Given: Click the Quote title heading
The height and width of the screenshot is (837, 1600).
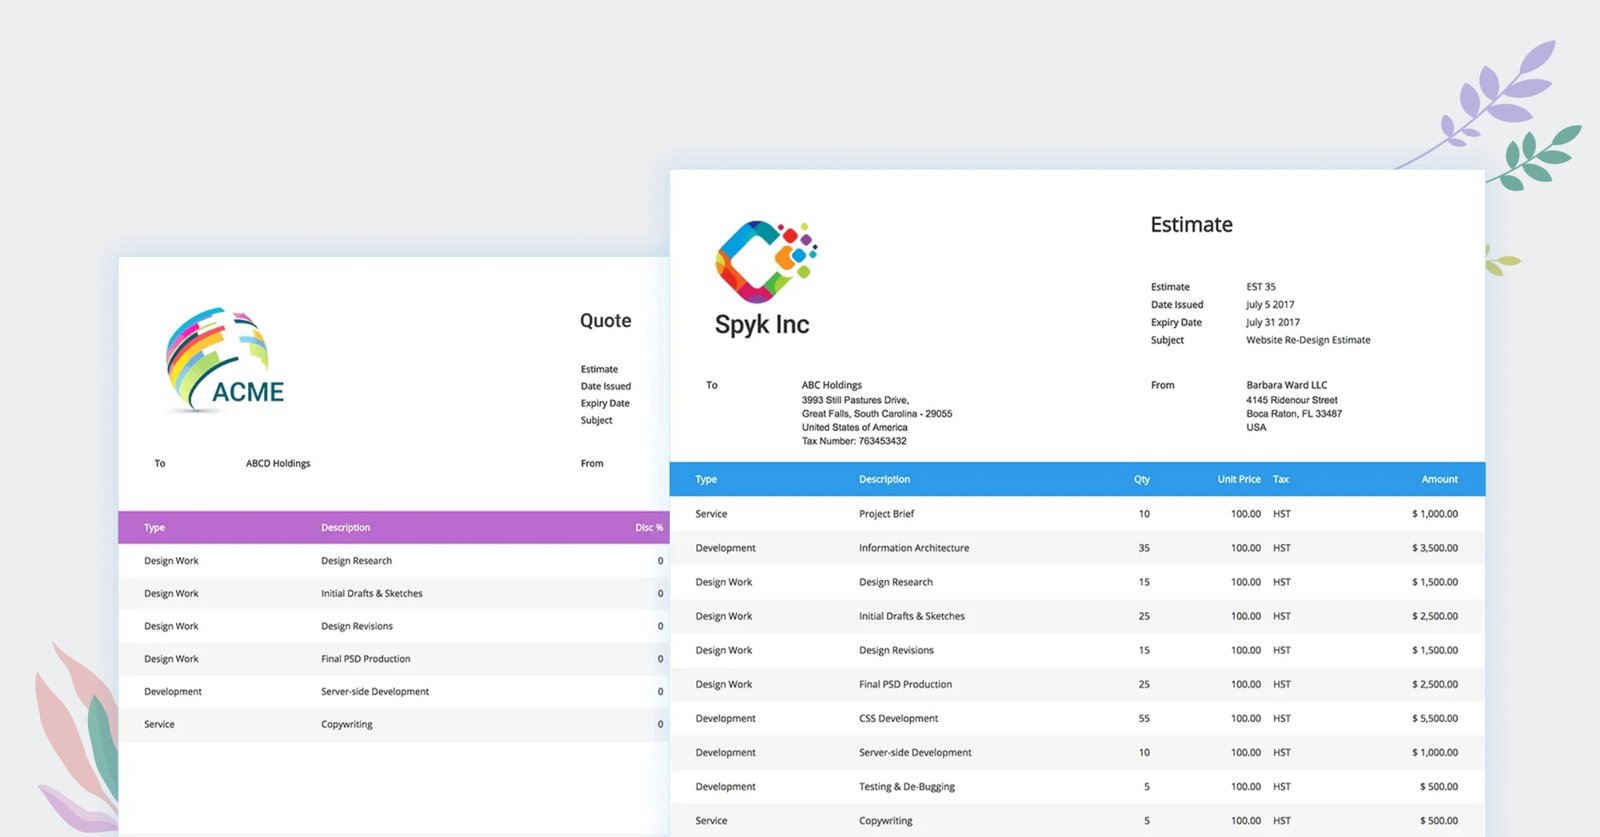Looking at the screenshot, I should pos(605,321).
